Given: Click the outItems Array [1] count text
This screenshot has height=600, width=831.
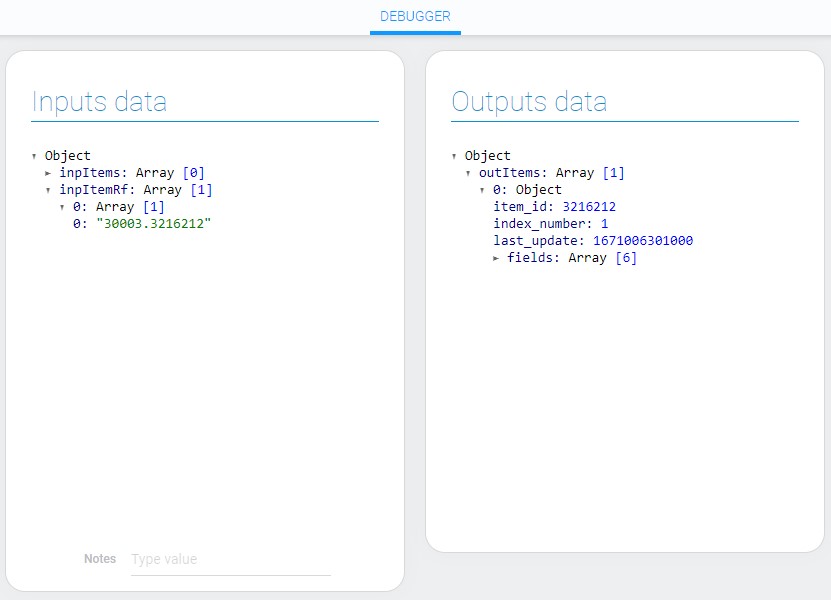Looking at the screenshot, I should tap(613, 173).
